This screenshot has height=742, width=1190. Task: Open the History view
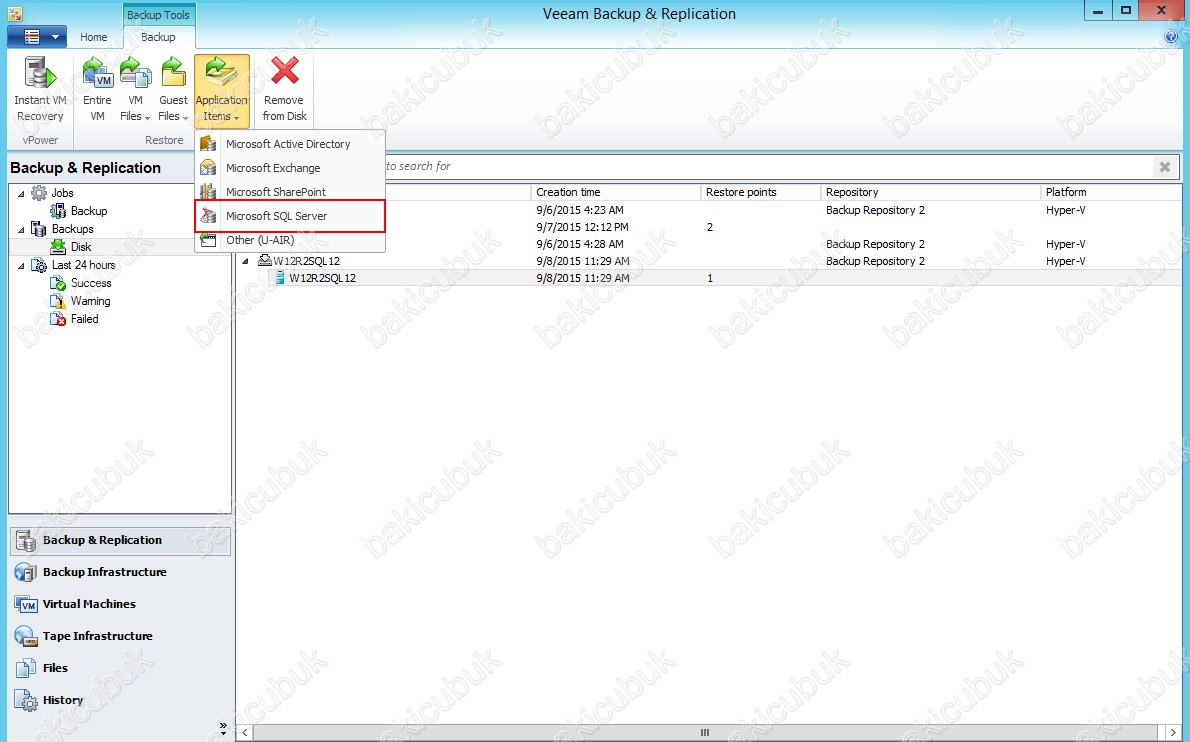120,700
